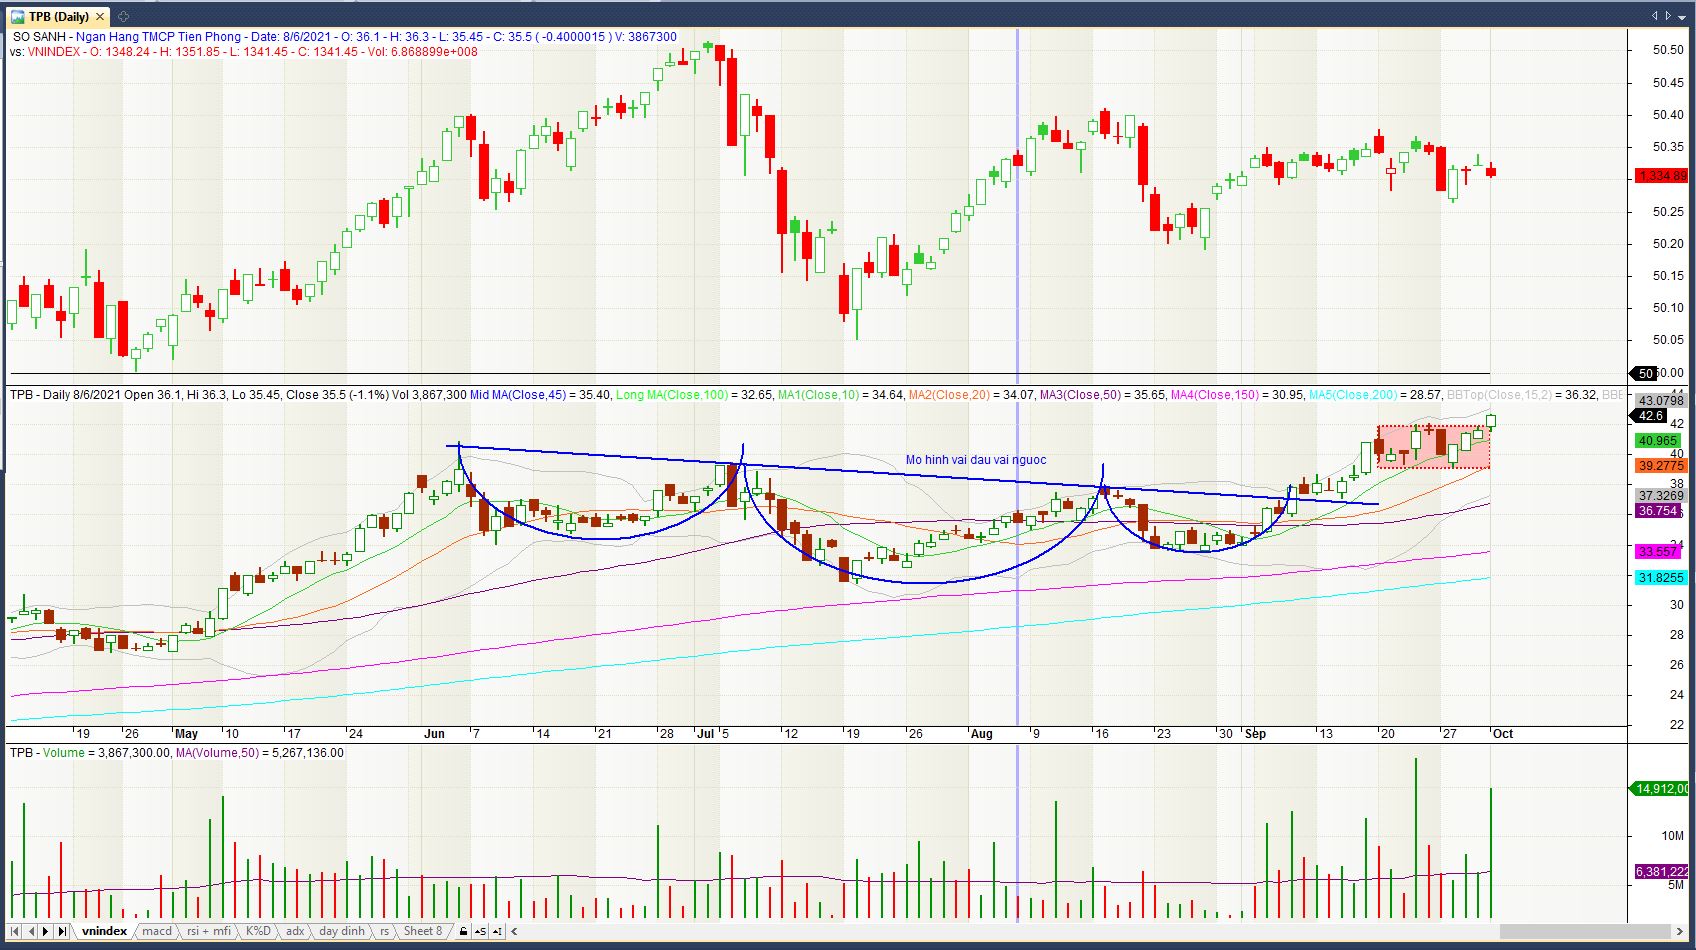Select the day dinh sheet tab
Screen dimensions: 1696x950
[x=342, y=931]
